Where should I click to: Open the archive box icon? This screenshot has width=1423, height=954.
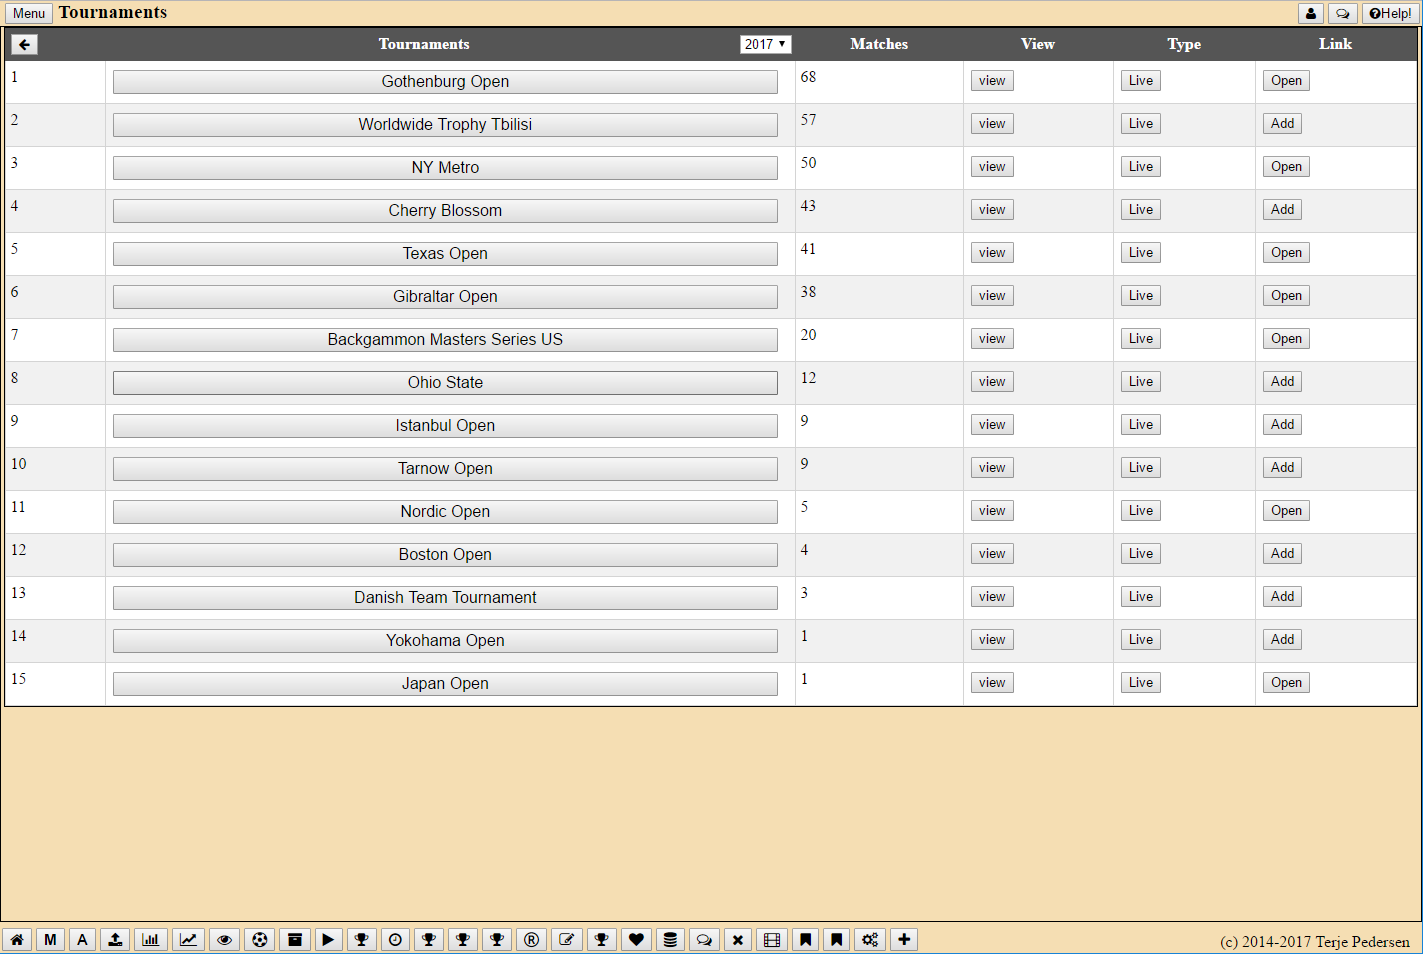tap(295, 940)
